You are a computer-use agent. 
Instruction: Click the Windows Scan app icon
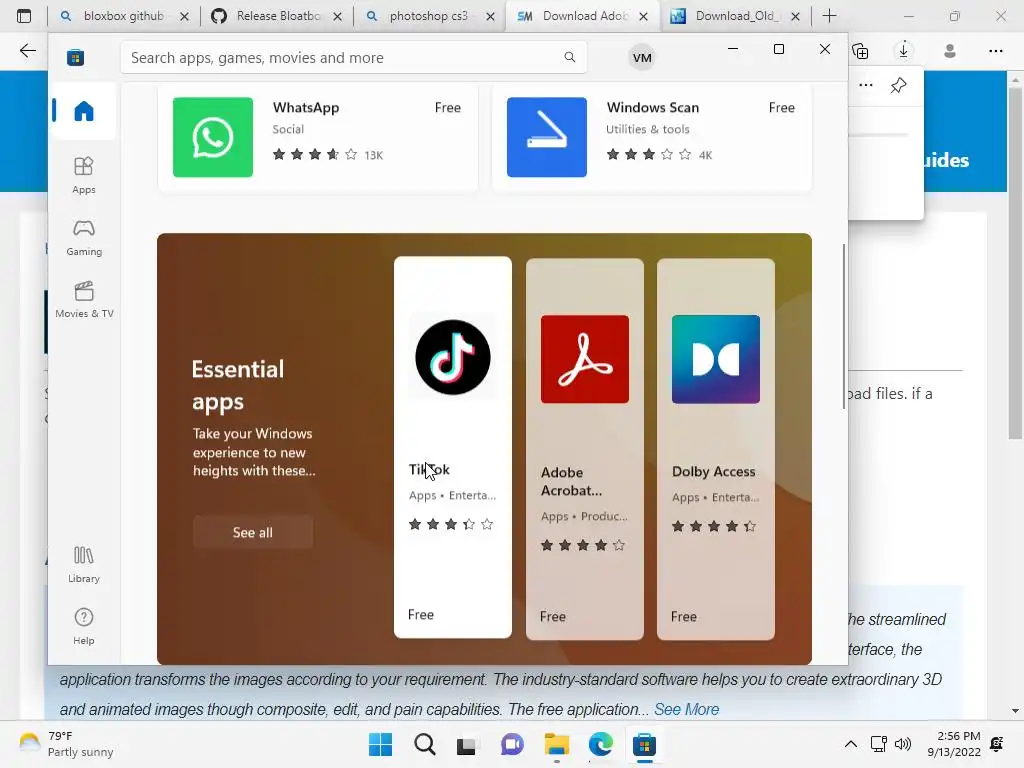547,137
